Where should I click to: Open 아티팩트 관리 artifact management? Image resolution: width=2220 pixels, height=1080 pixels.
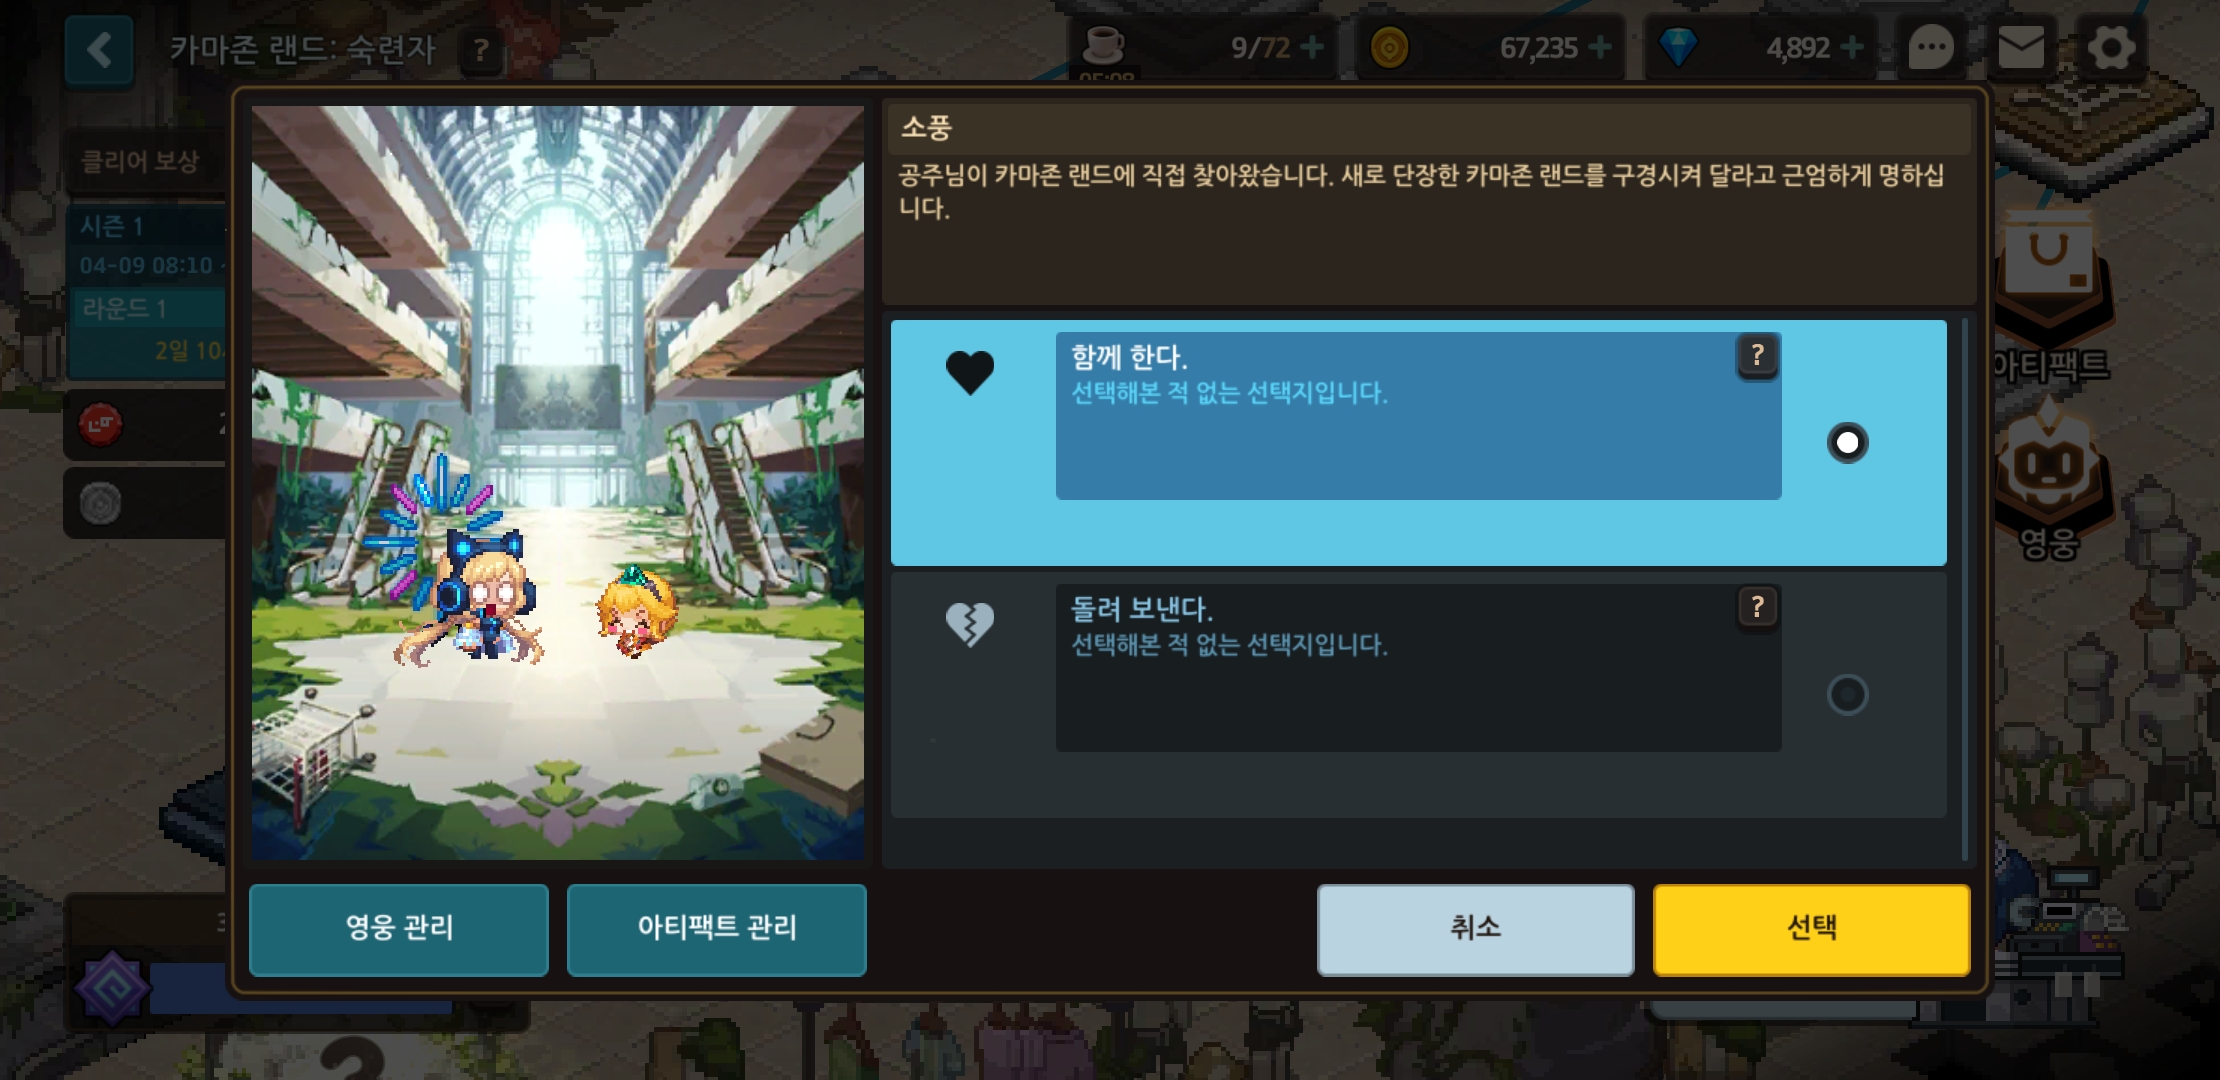(x=717, y=929)
